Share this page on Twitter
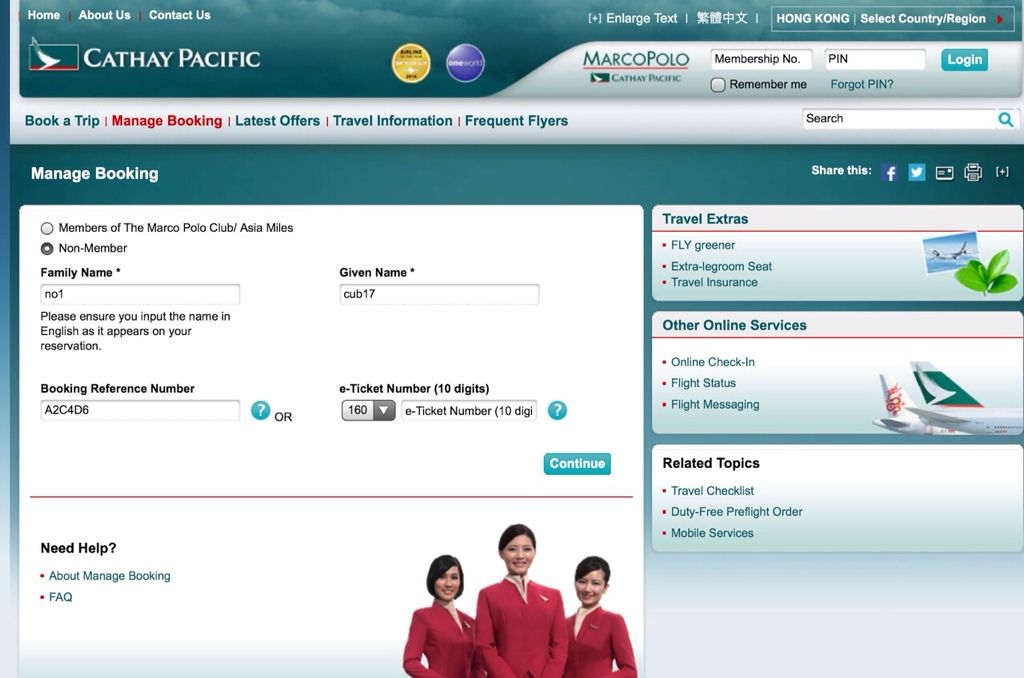The height and width of the screenshot is (678, 1024). (x=917, y=172)
